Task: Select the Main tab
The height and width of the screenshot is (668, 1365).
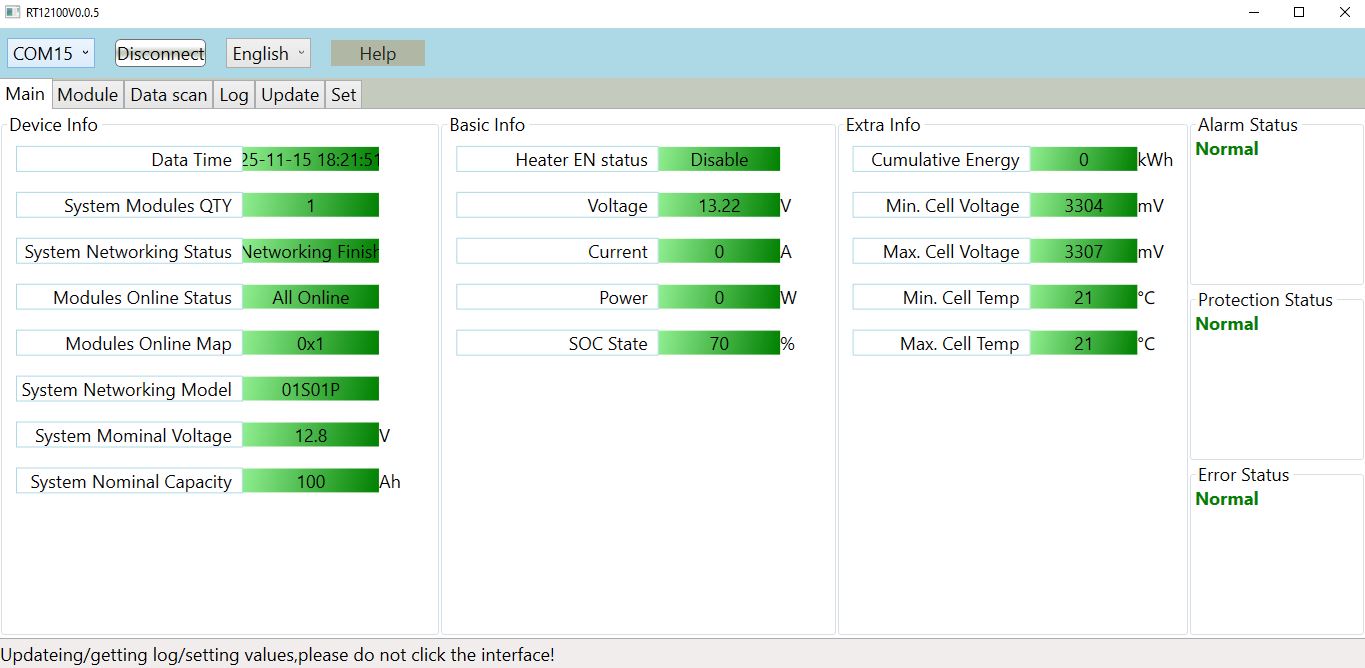Action: (26, 94)
